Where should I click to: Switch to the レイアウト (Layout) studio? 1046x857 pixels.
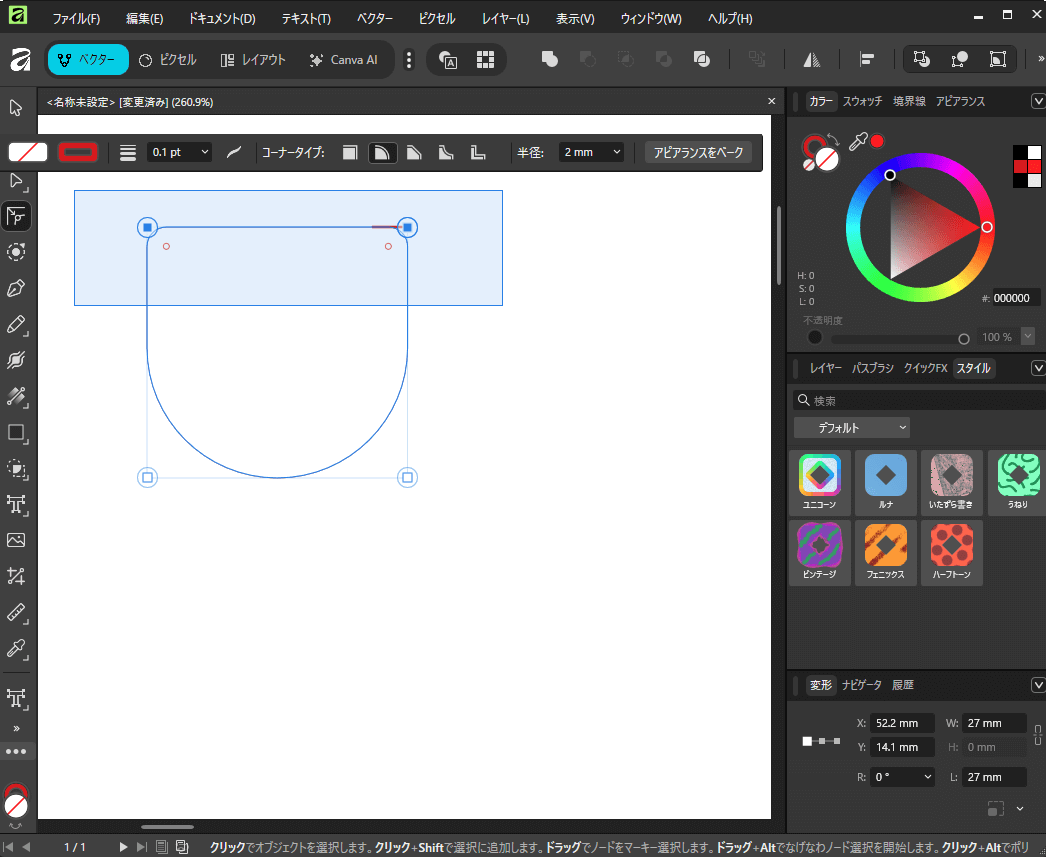(x=253, y=60)
